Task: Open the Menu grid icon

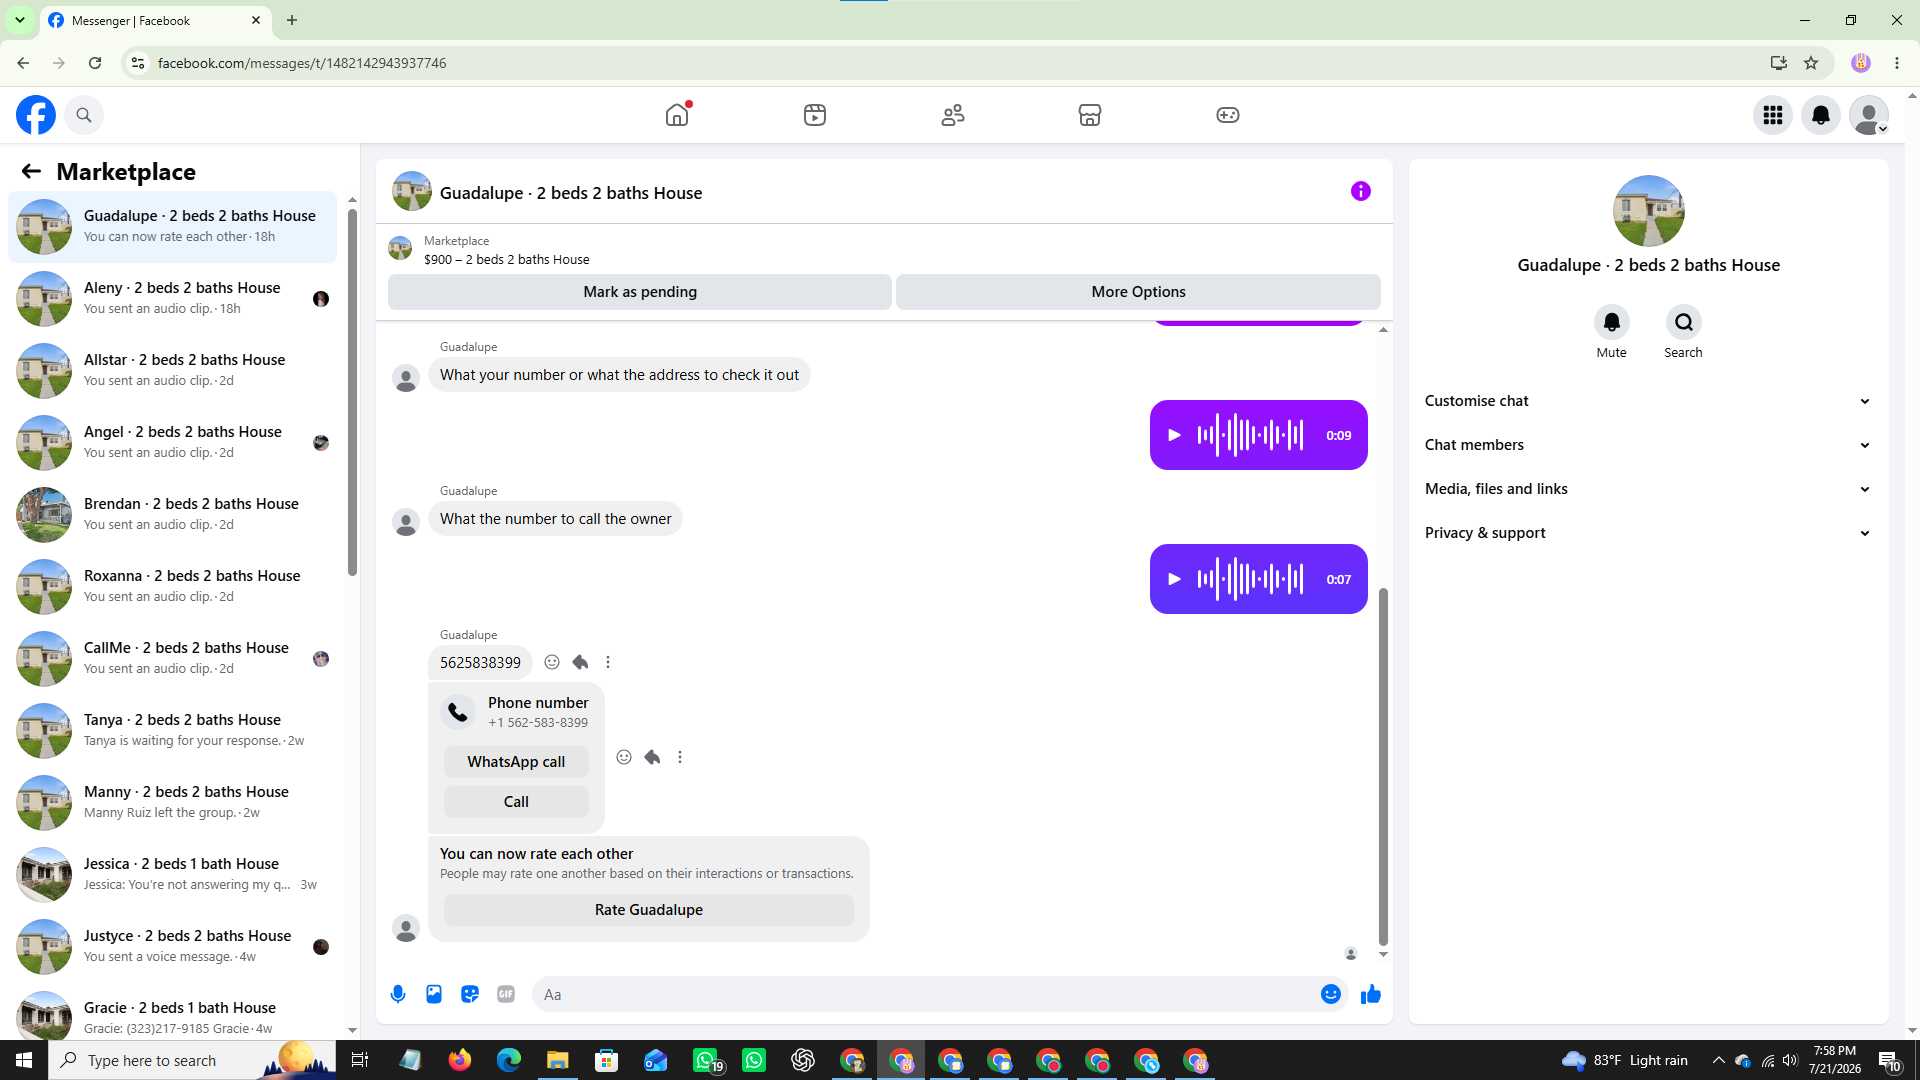Action: [x=1773, y=115]
